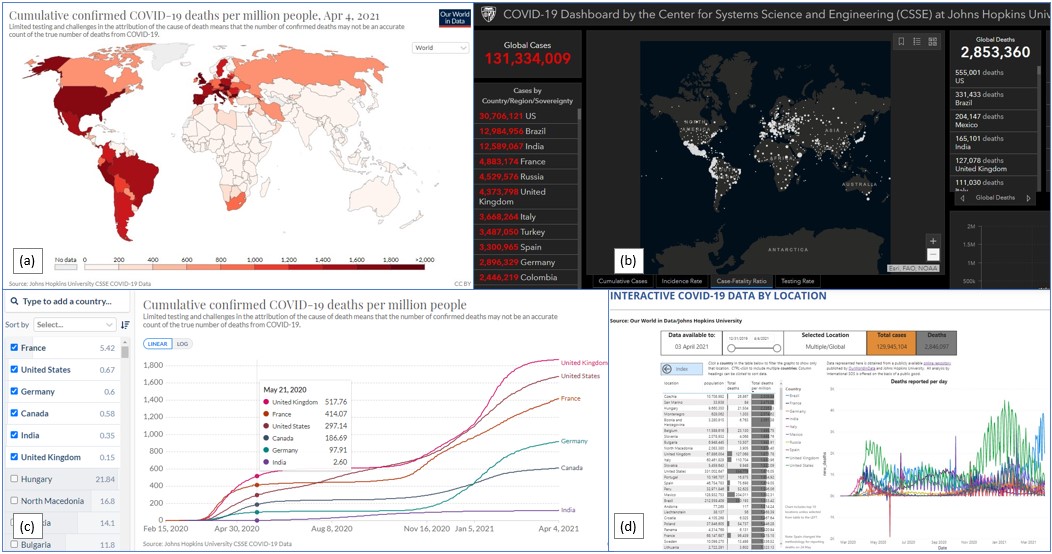Zoom in with the plus button on map
This screenshot has height=554, width=1052.
933,241
